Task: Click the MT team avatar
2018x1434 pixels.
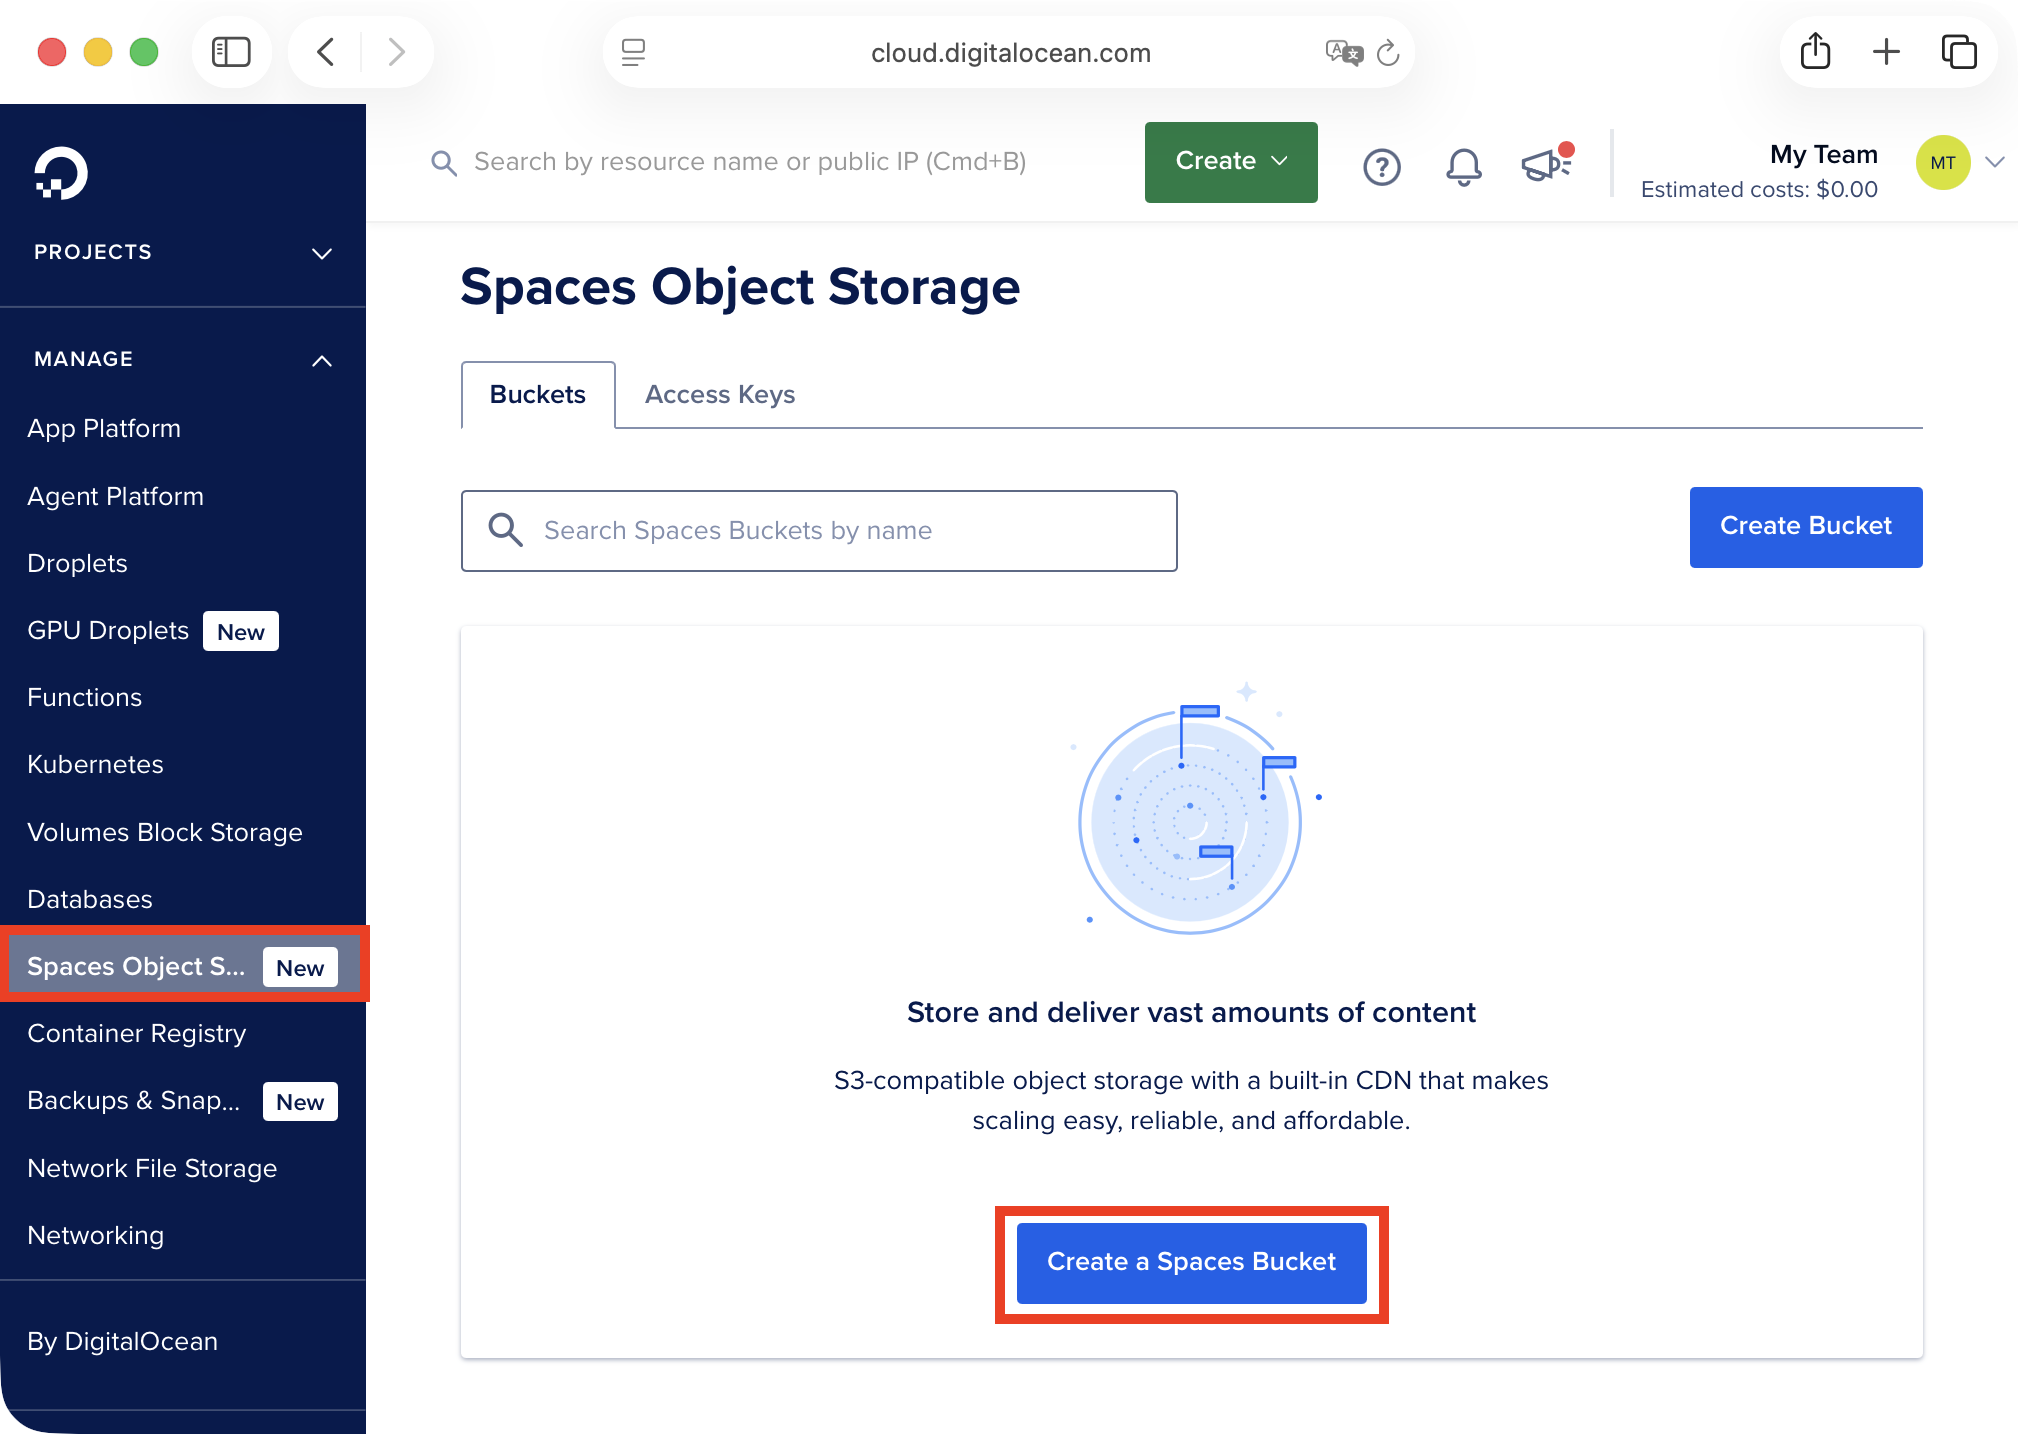Action: (1942, 163)
